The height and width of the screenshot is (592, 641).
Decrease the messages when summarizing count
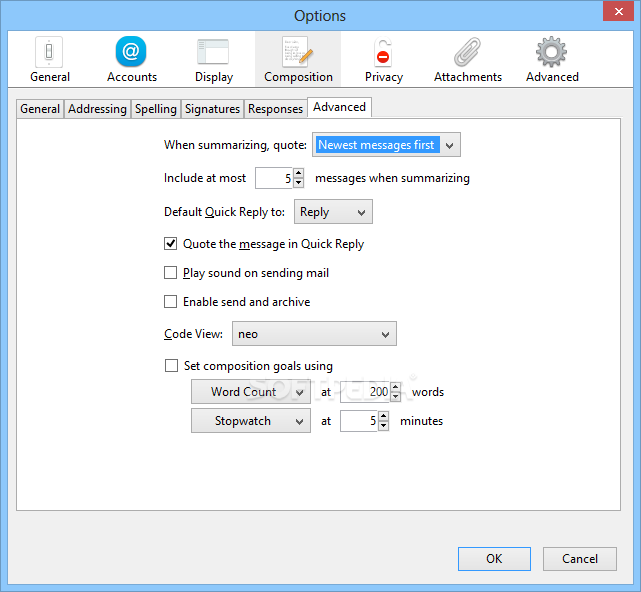[299, 183]
